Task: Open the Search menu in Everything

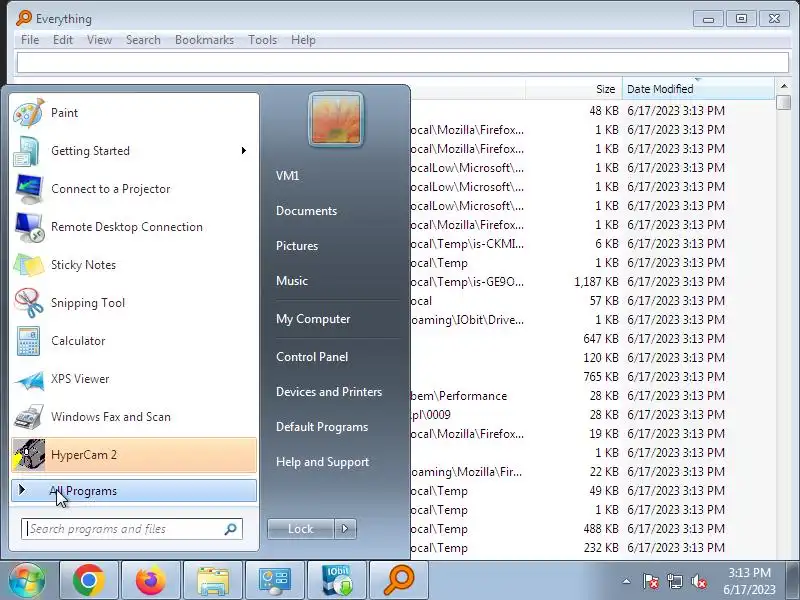Action: (143, 40)
